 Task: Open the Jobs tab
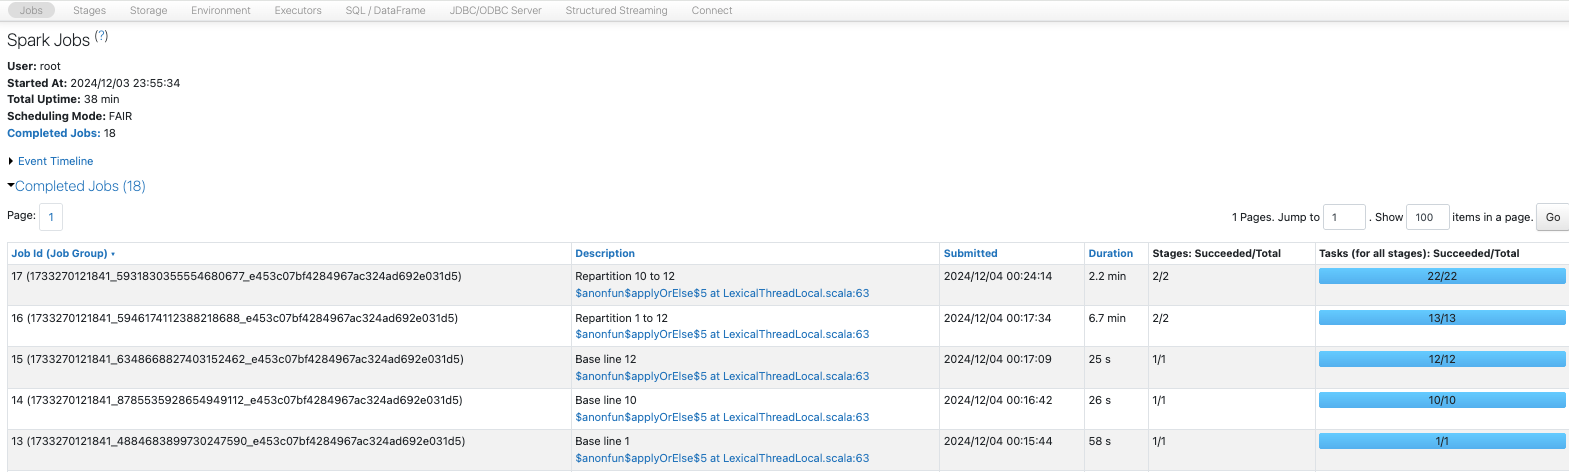click(31, 10)
